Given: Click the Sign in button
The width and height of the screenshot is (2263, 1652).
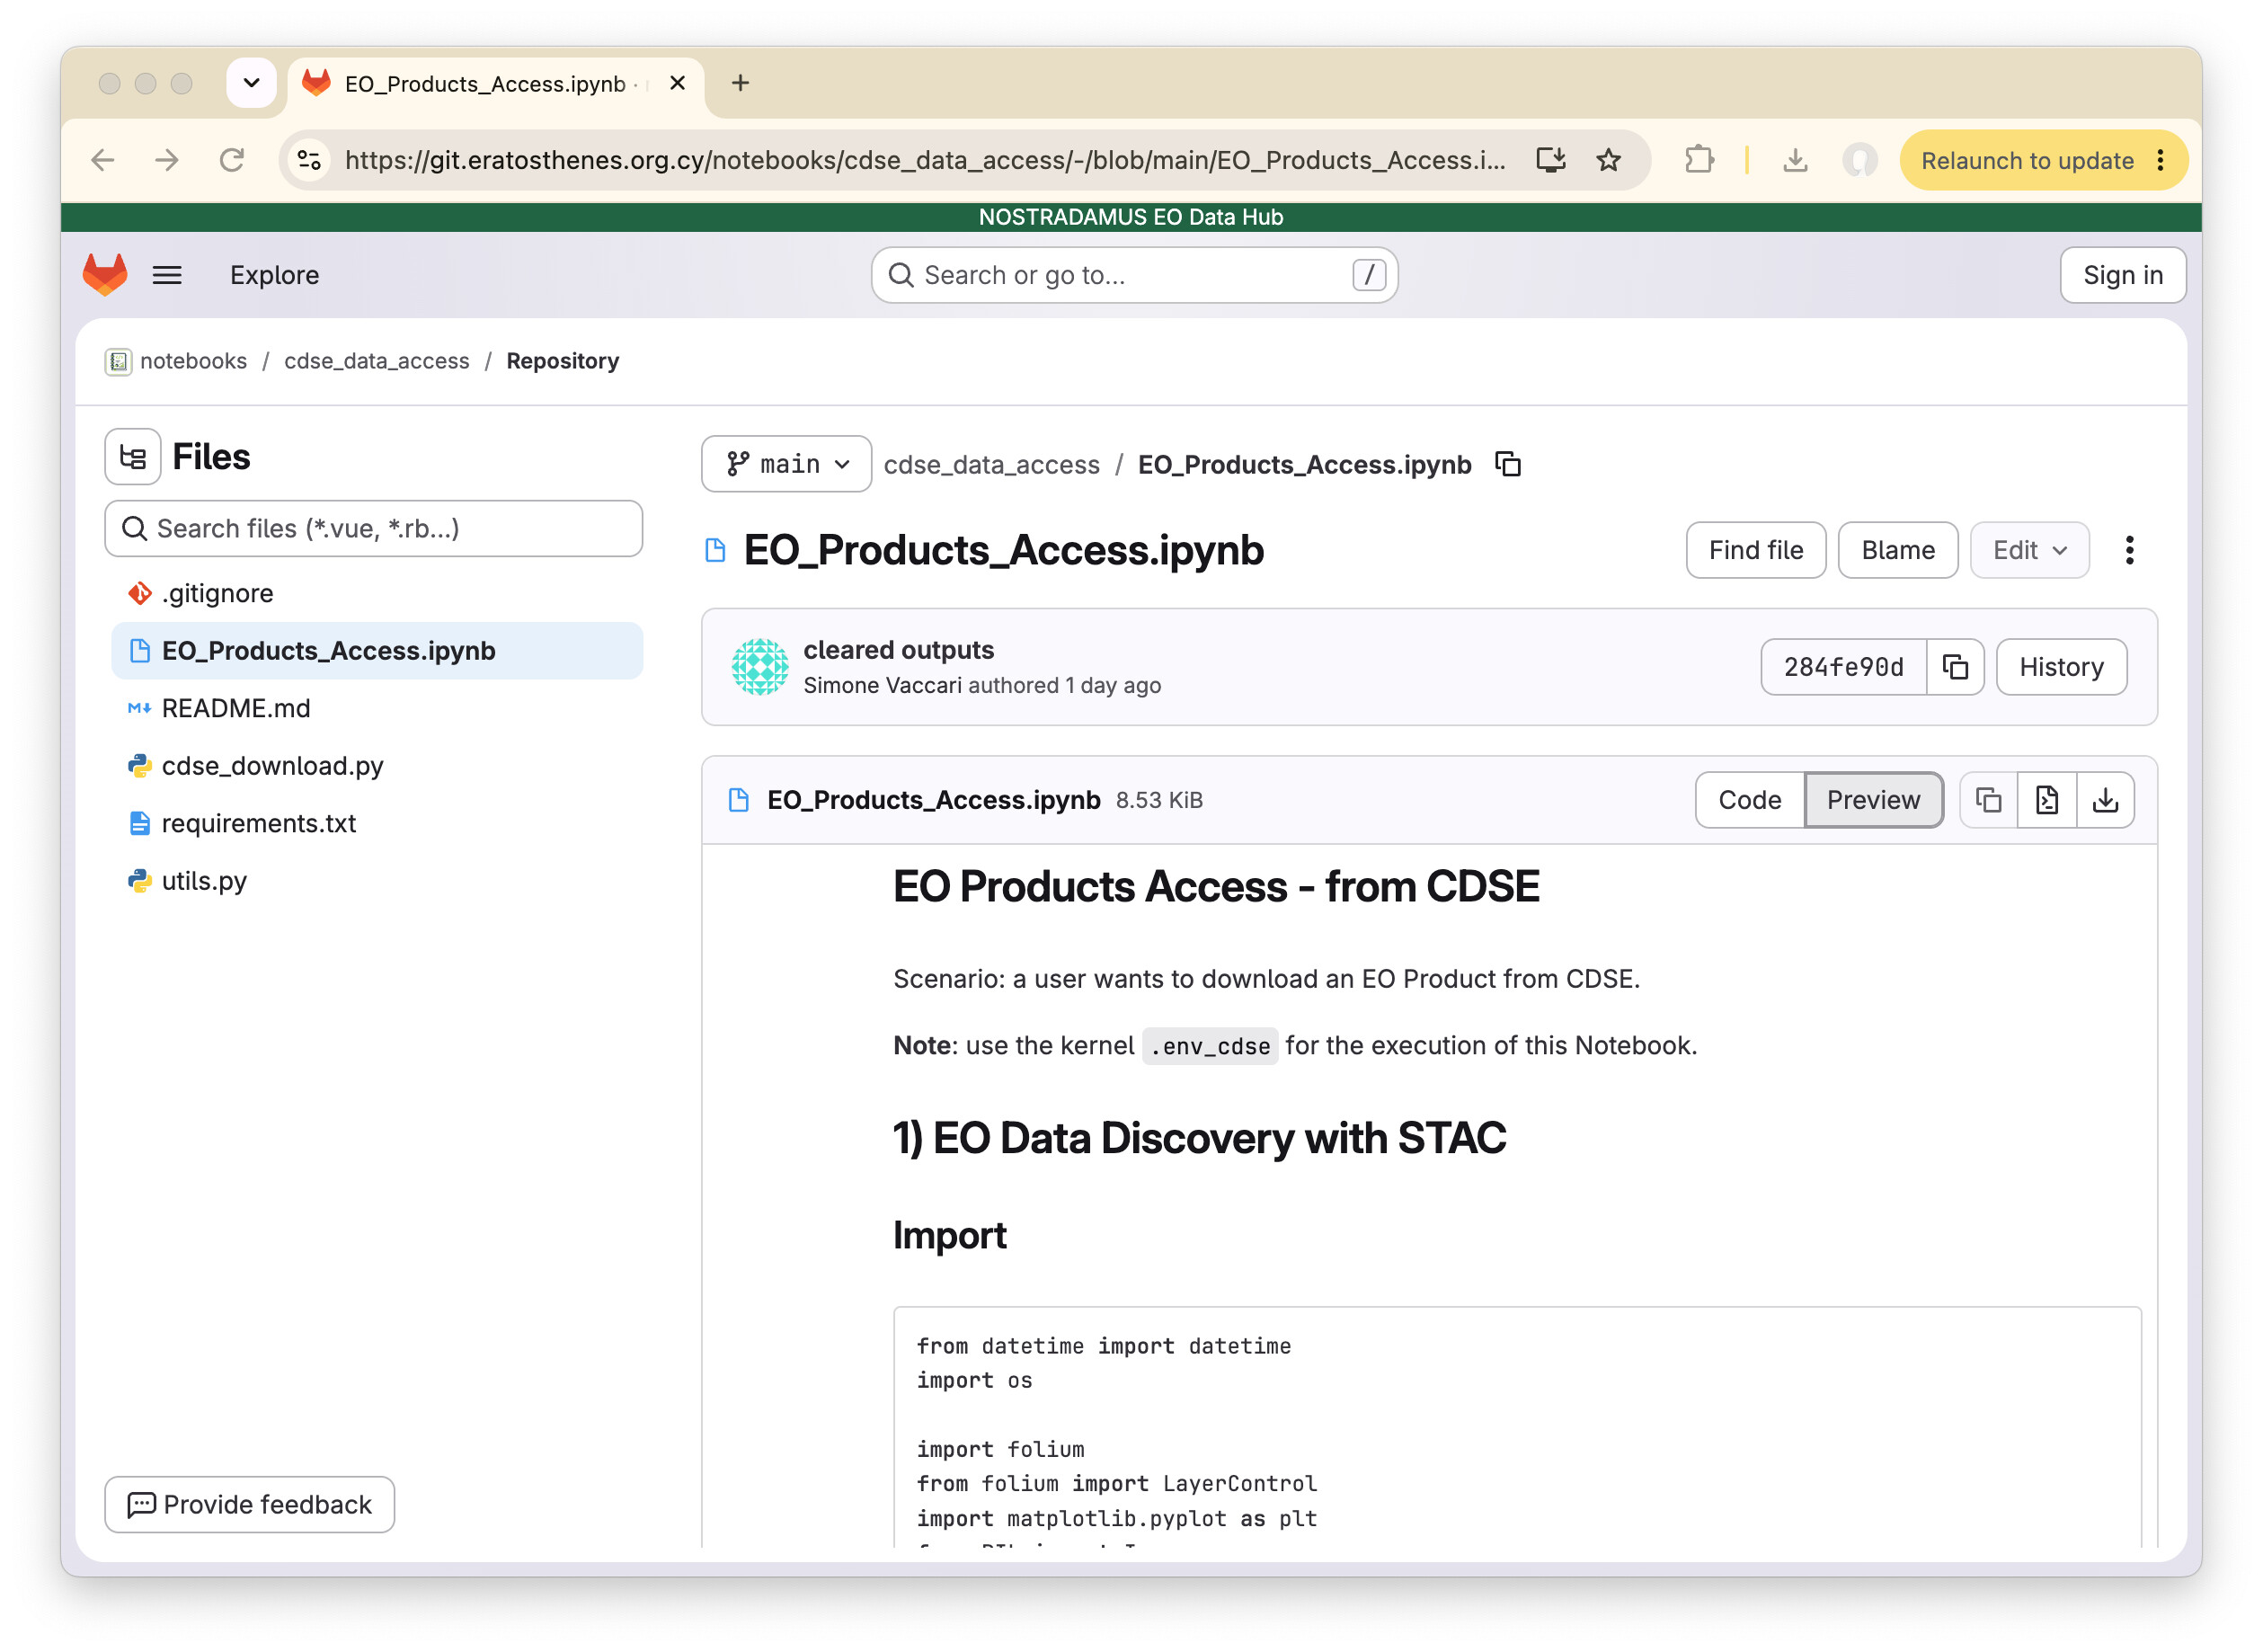Looking at the screenshot, I should click(x=2123, y=275).
